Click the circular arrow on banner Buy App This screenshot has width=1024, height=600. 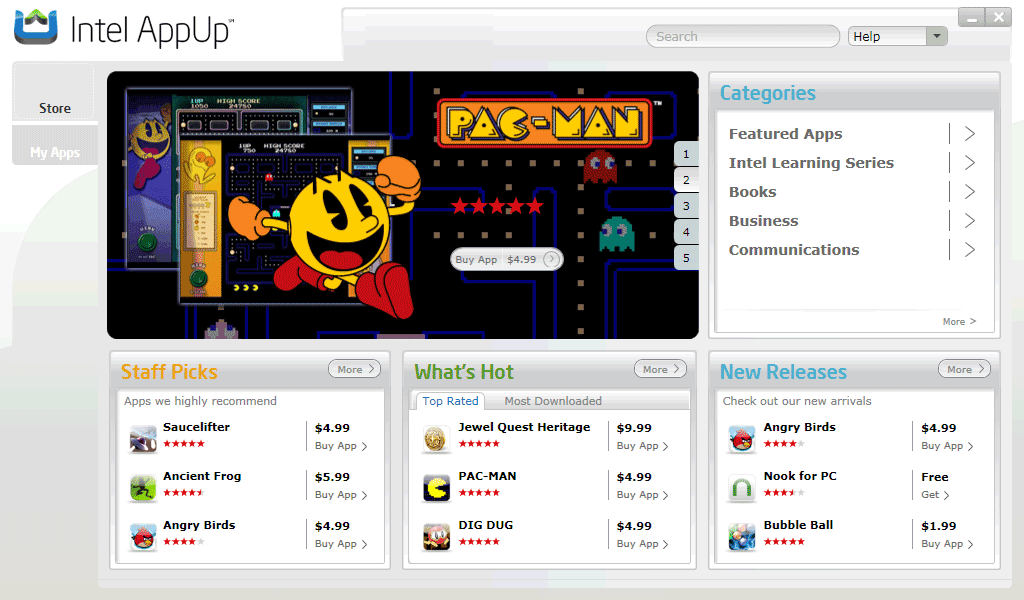552,259
